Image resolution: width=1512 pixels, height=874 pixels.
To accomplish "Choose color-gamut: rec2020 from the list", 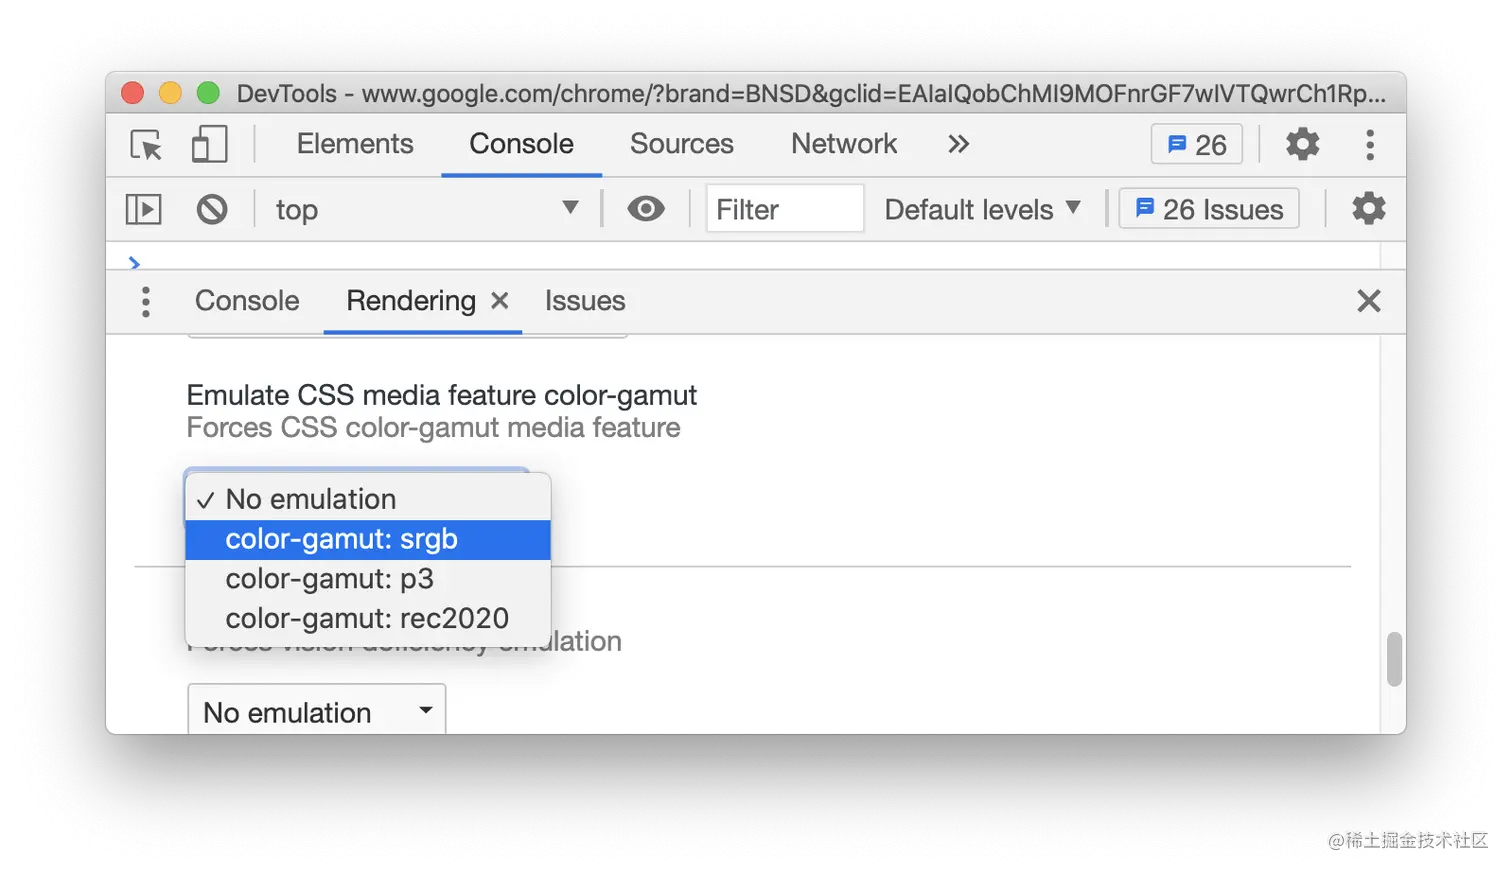I will [x=368, y=619].
